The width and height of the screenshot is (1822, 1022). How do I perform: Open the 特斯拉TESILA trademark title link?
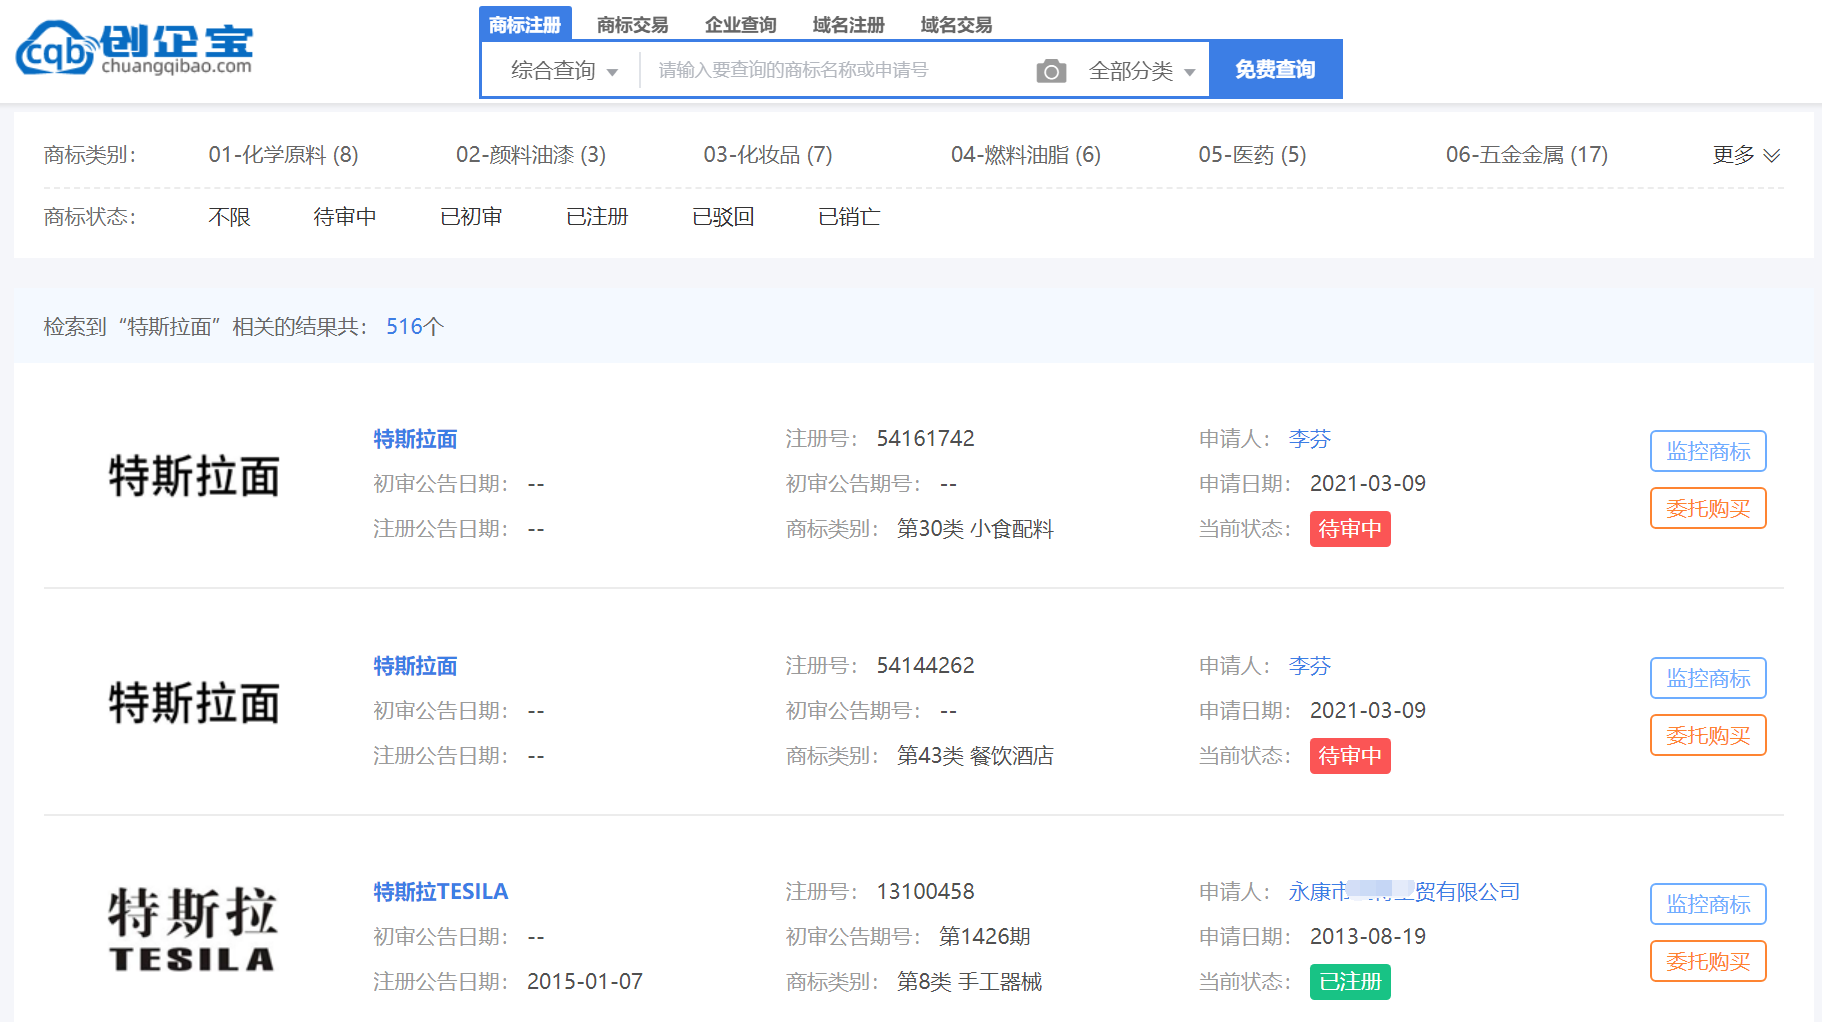(440, 891)
